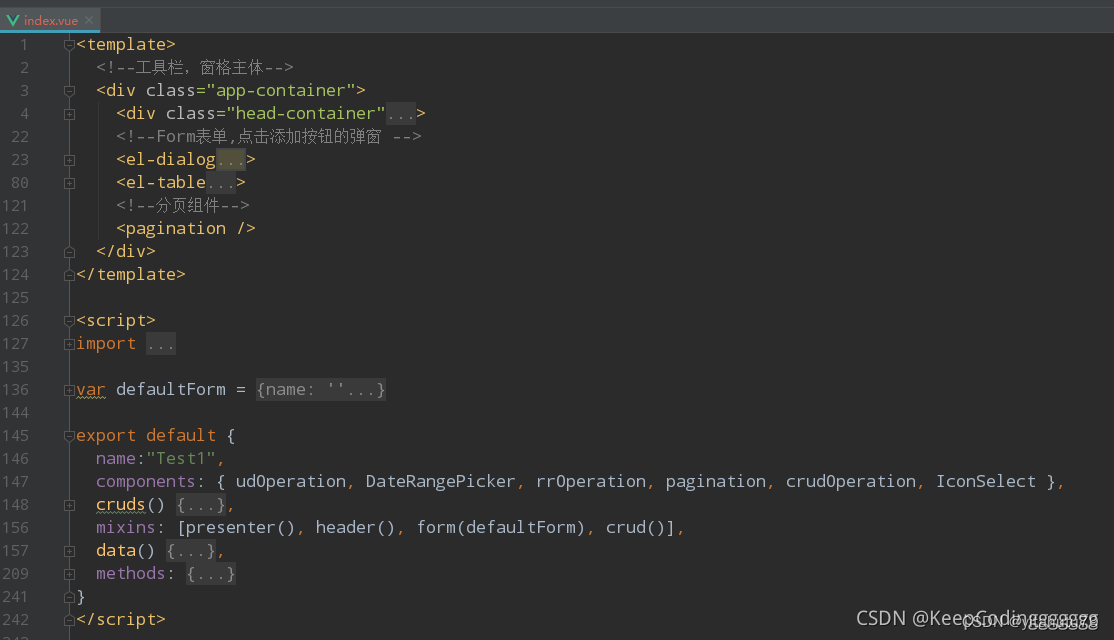
Task: Place cursor on the pagination tag
Action: 176,228
